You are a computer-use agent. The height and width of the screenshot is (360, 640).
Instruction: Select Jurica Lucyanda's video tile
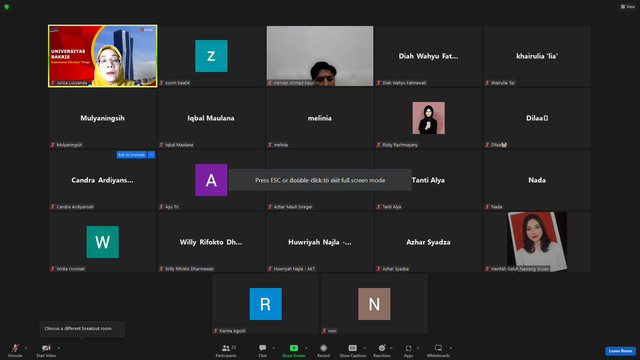(102, 56)
